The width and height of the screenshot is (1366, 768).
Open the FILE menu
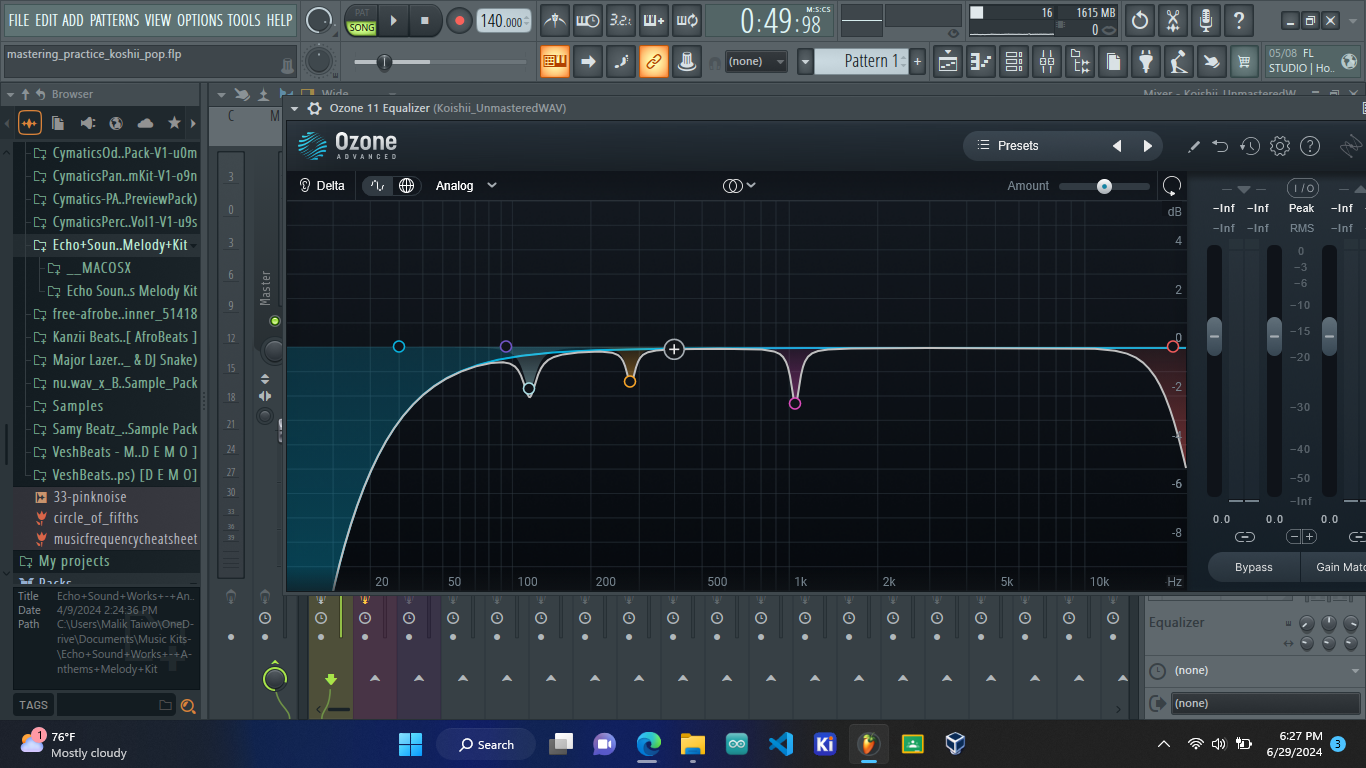click(x=19, y=20)
